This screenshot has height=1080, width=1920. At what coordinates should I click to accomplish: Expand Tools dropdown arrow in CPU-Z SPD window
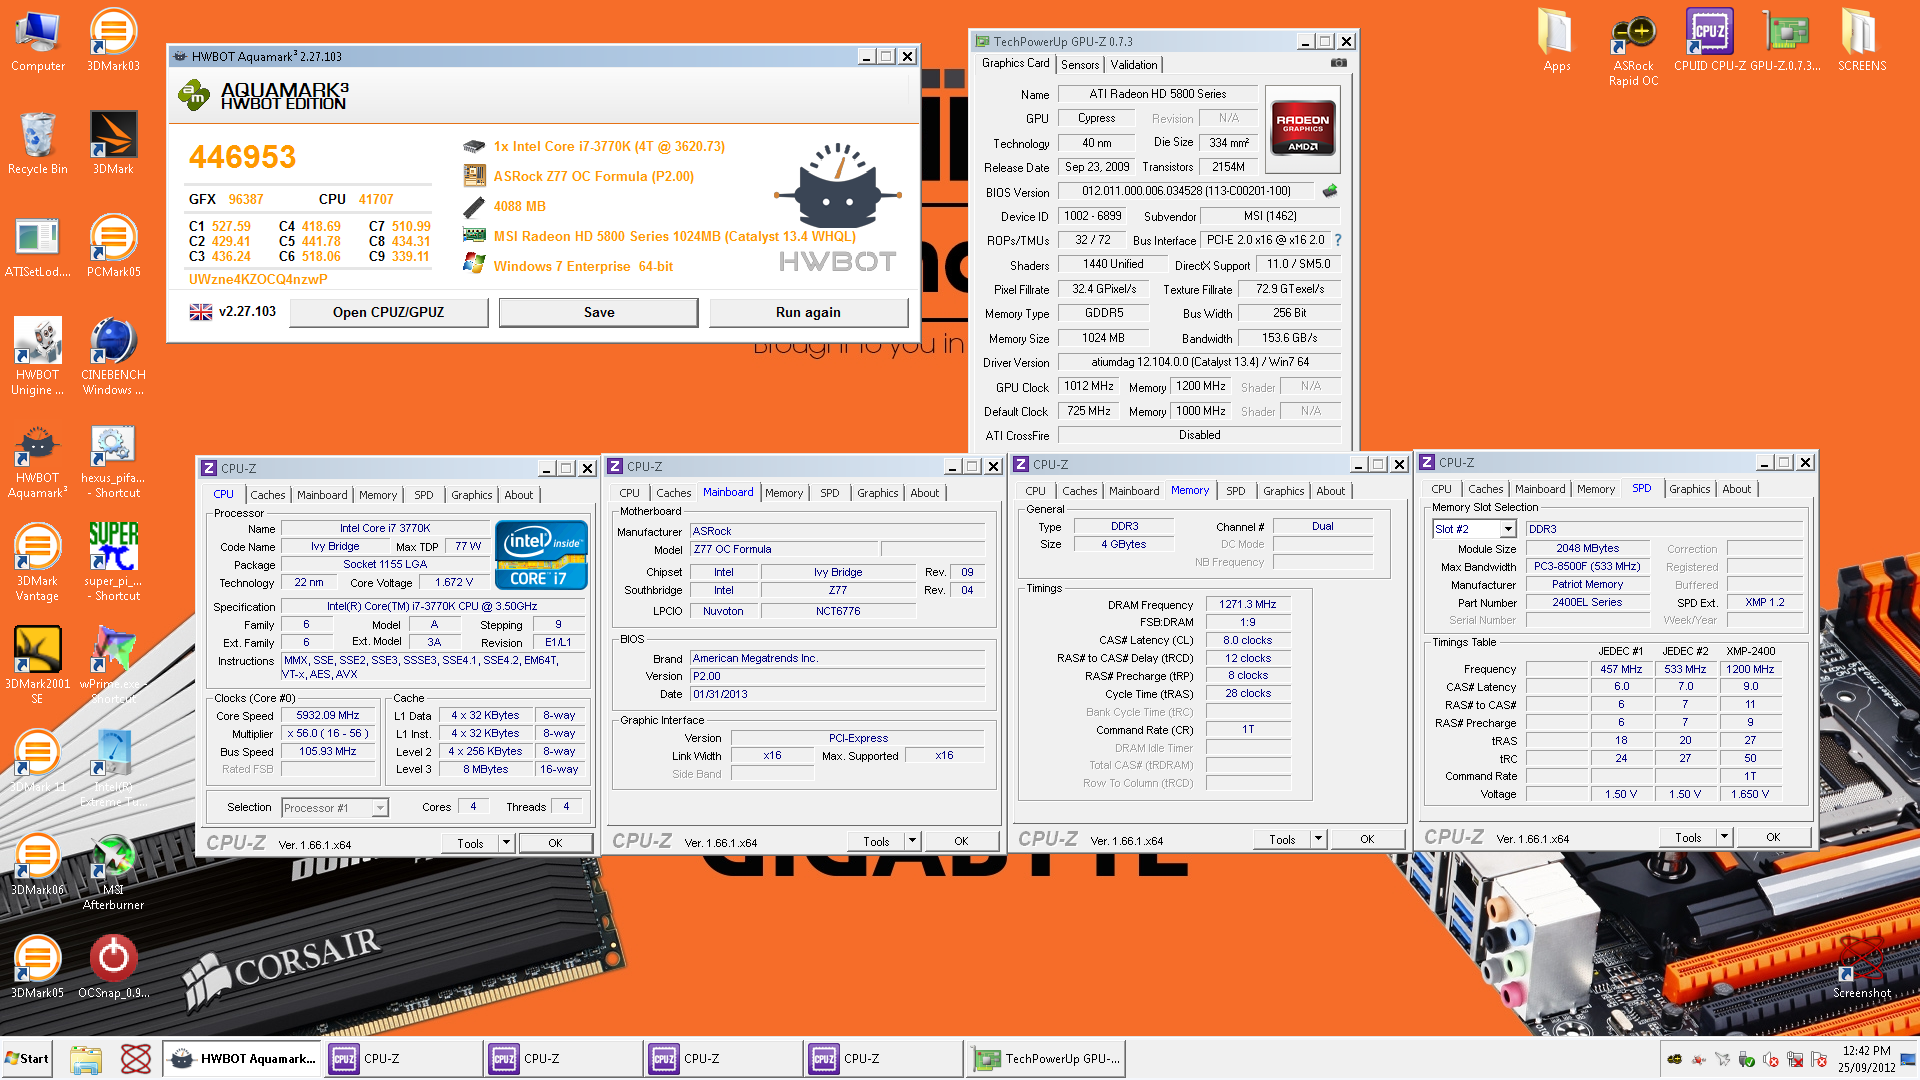(x=1724, y=837)
